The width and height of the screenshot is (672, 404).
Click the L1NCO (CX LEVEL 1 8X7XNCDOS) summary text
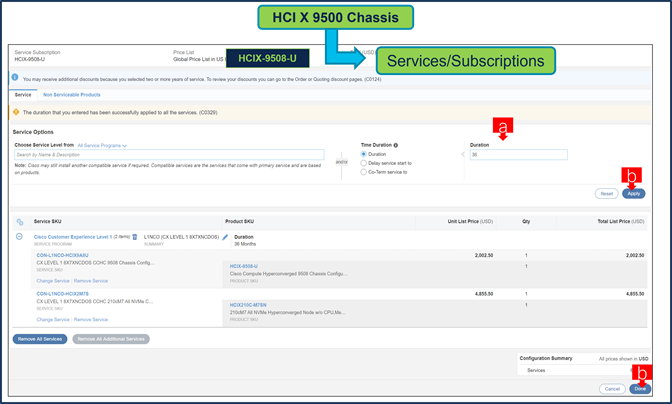tap(181, 237)
